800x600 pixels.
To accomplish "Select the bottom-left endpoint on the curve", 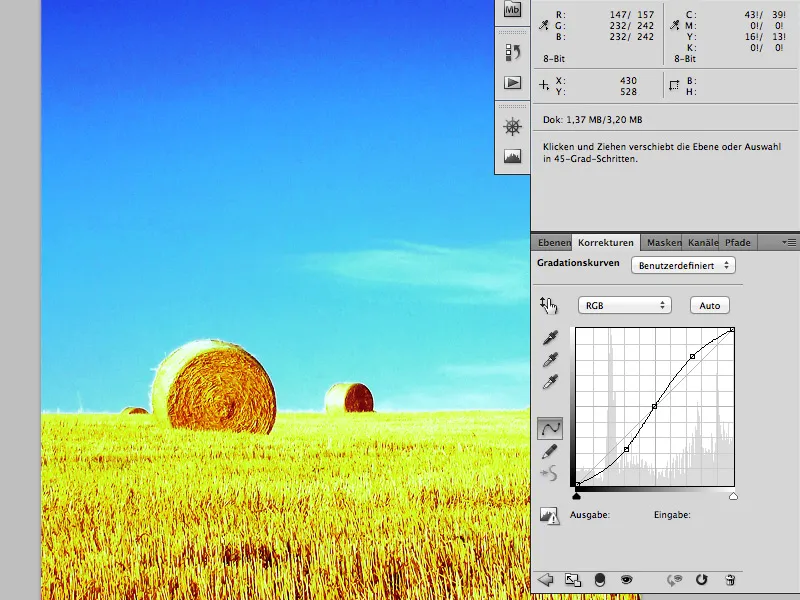I will 578,484.
